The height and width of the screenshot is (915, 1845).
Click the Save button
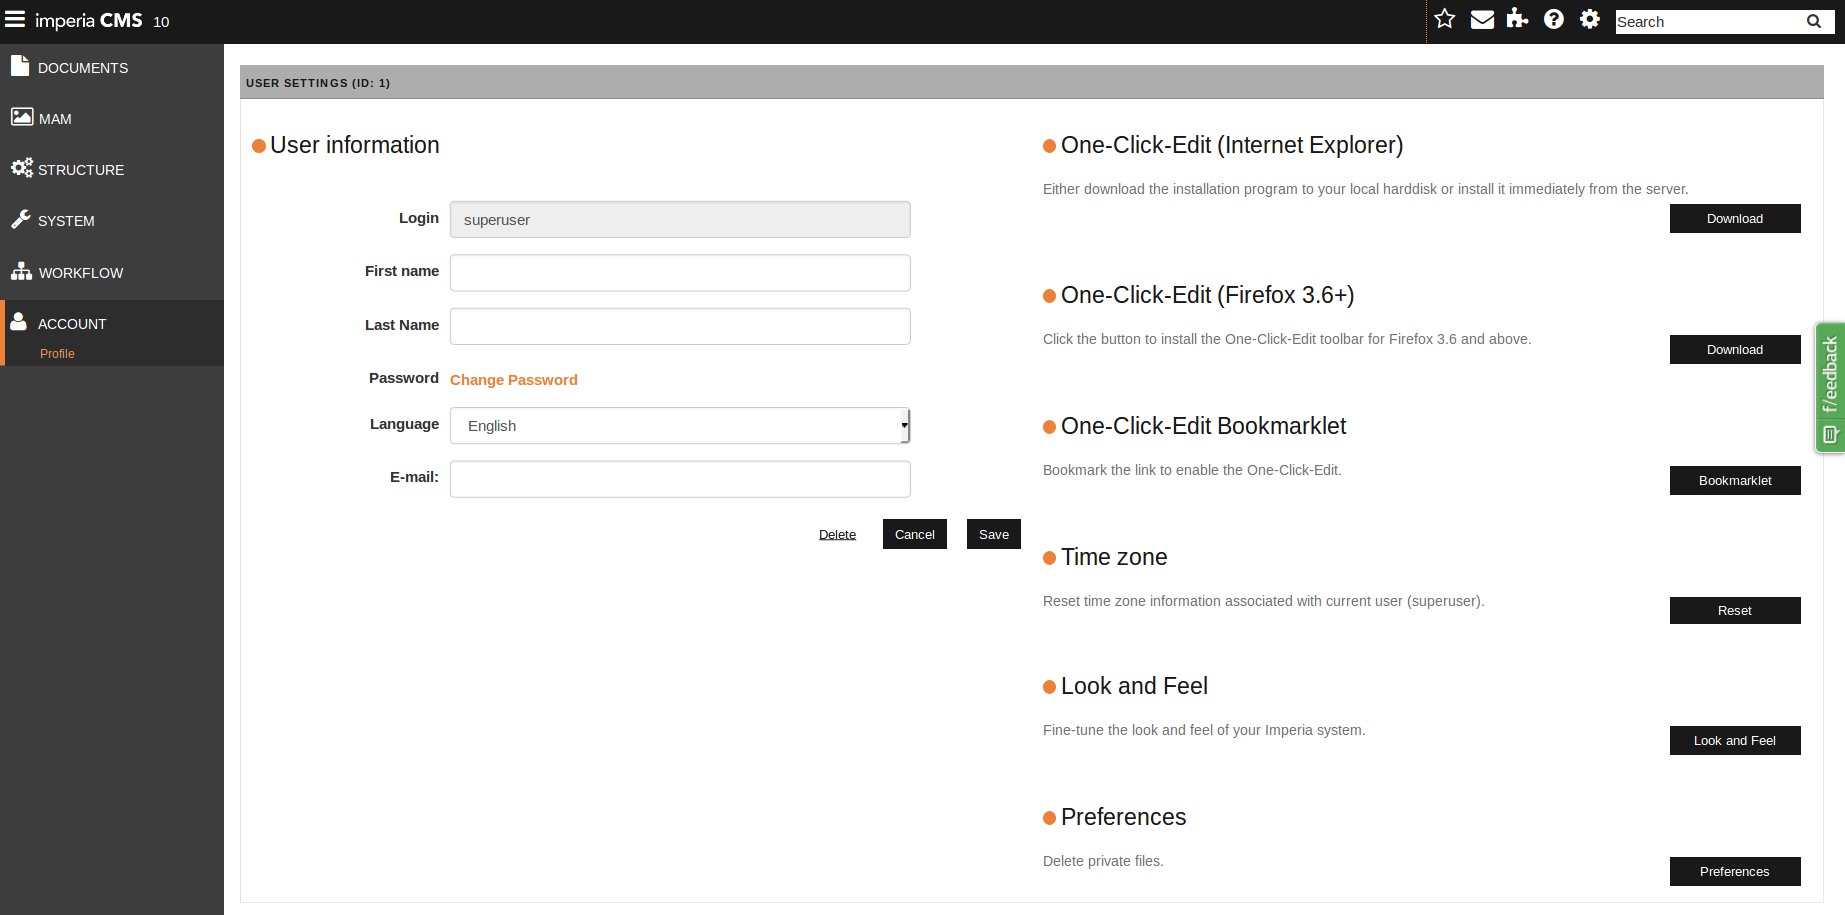994,534
